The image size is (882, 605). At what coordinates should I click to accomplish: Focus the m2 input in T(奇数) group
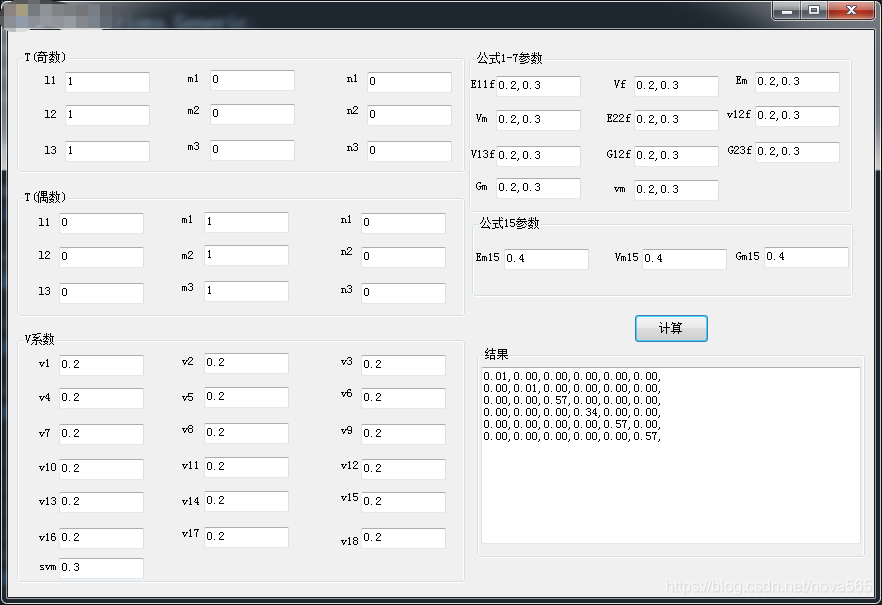(x=252, y=114)
